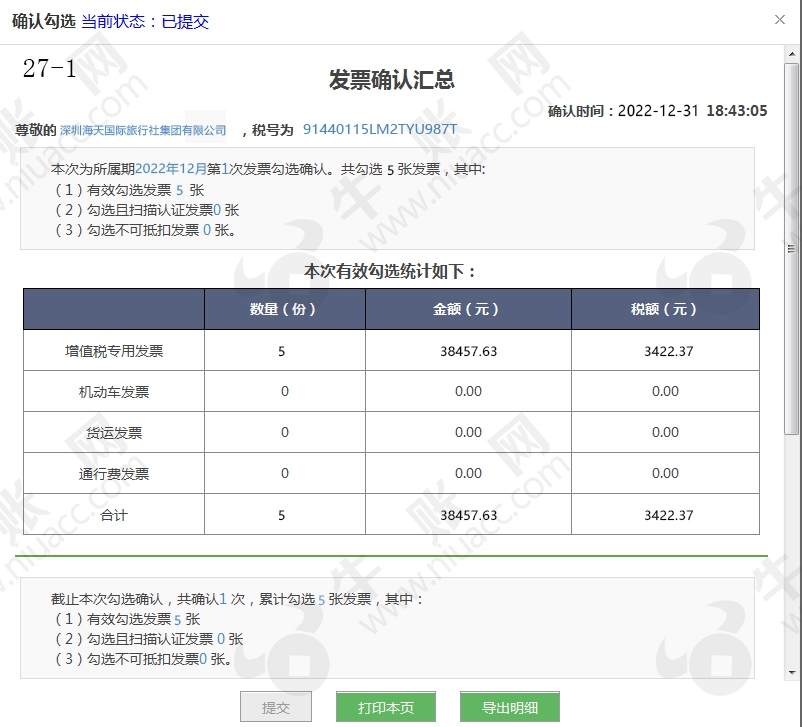This screenshot has width=802, height=727.
Task: Click the 数量（份）column header
Action: (284, 309)
